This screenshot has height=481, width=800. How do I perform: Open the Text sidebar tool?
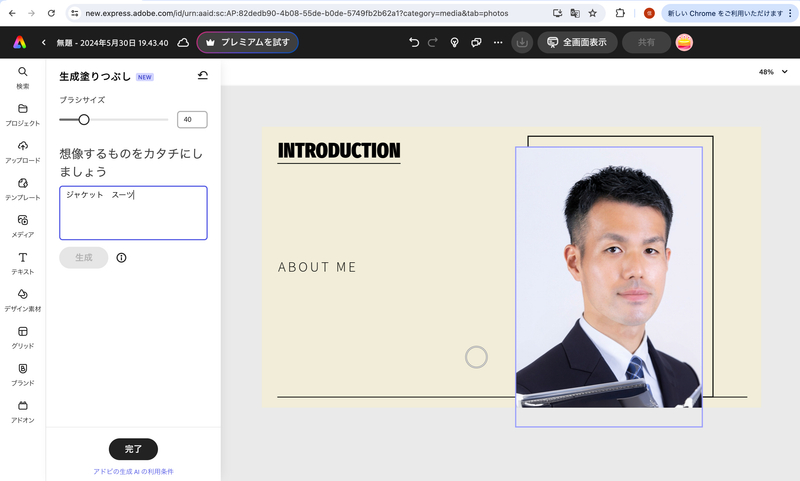[x=22, y=264]
